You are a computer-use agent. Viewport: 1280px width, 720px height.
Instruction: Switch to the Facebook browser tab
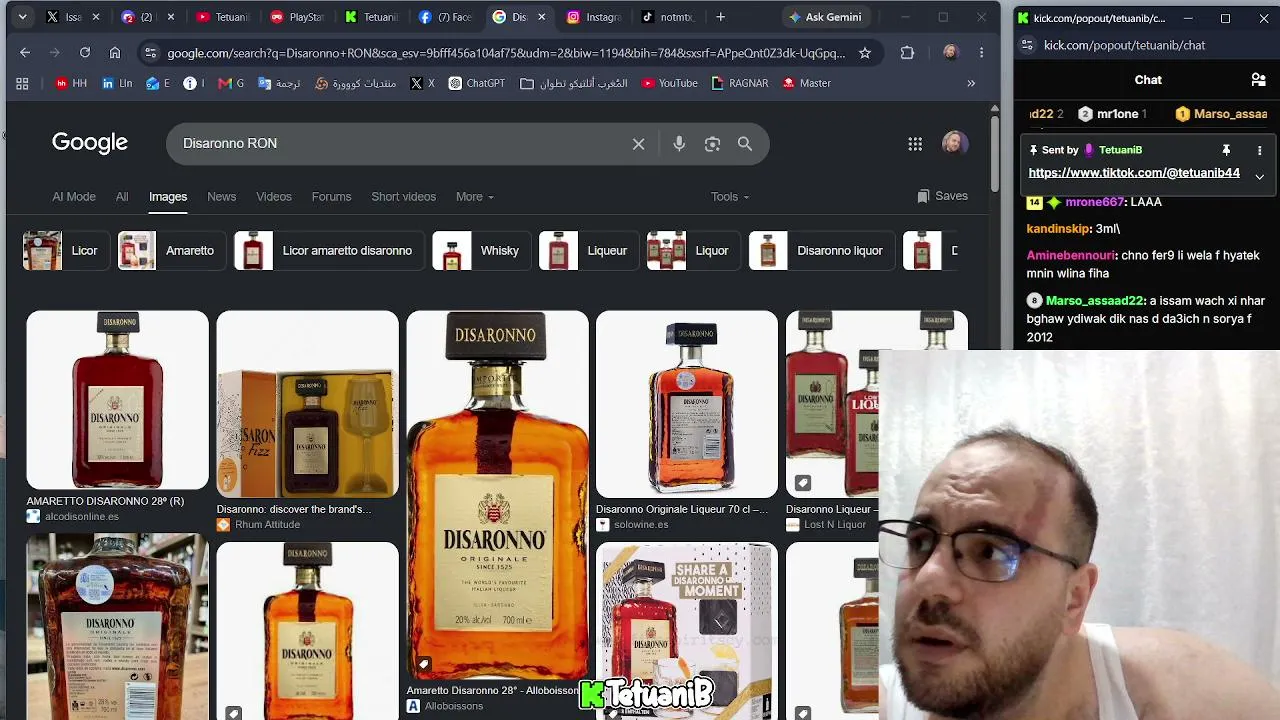click(x=446, y=17)
